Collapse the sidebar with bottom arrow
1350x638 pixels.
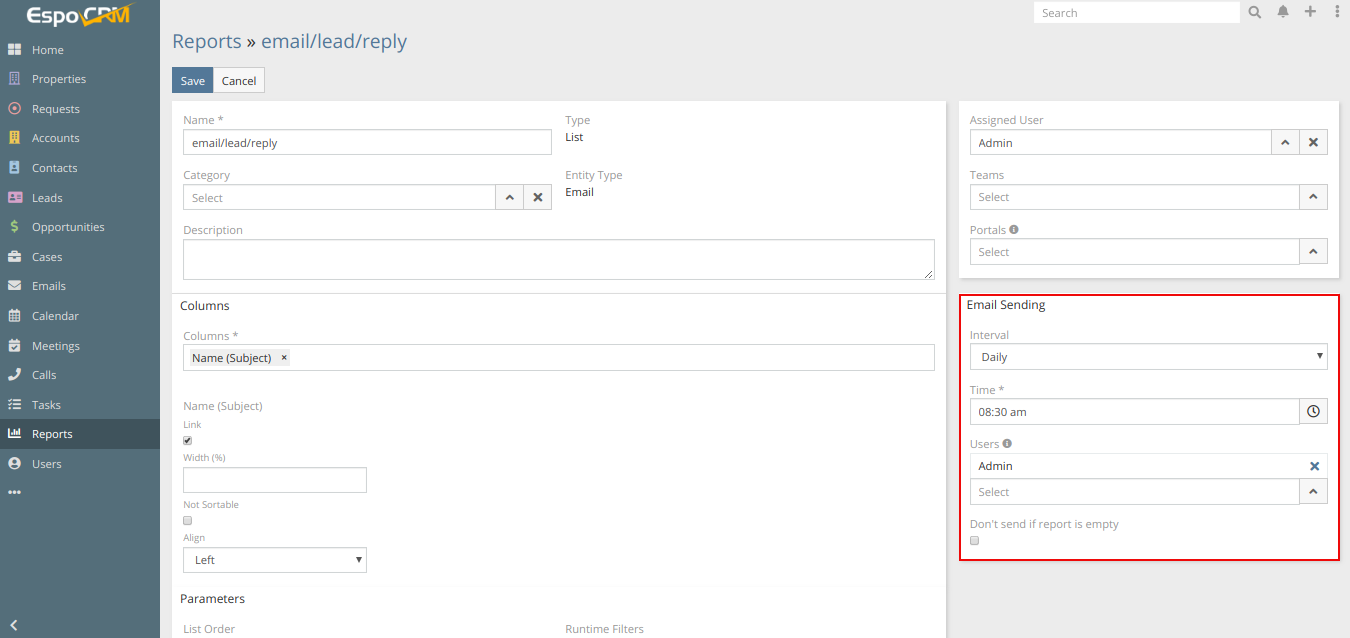(x=14, y=625)
